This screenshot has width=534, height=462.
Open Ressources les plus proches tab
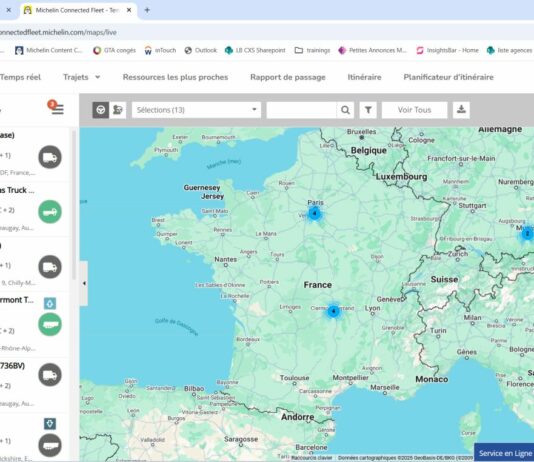point(175,77)
